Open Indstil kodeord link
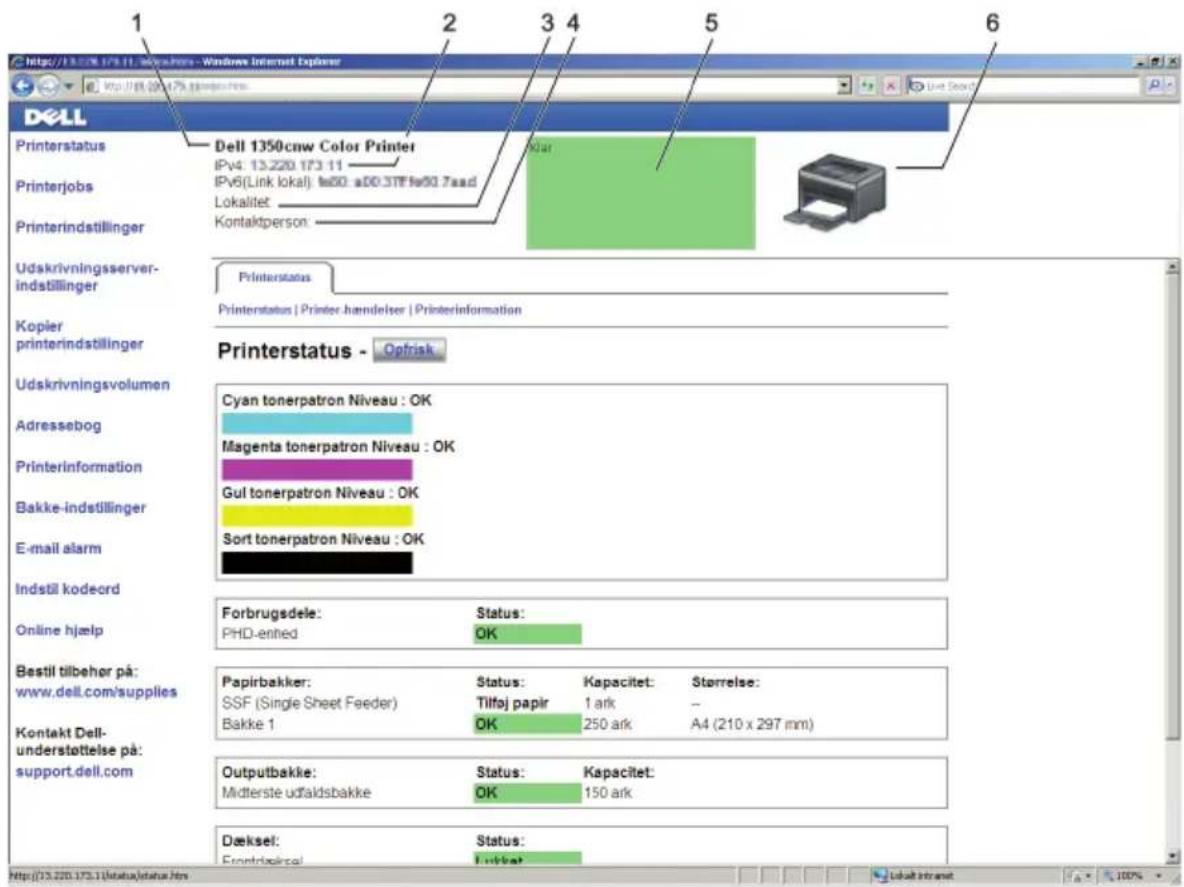 tap(67, 589)
